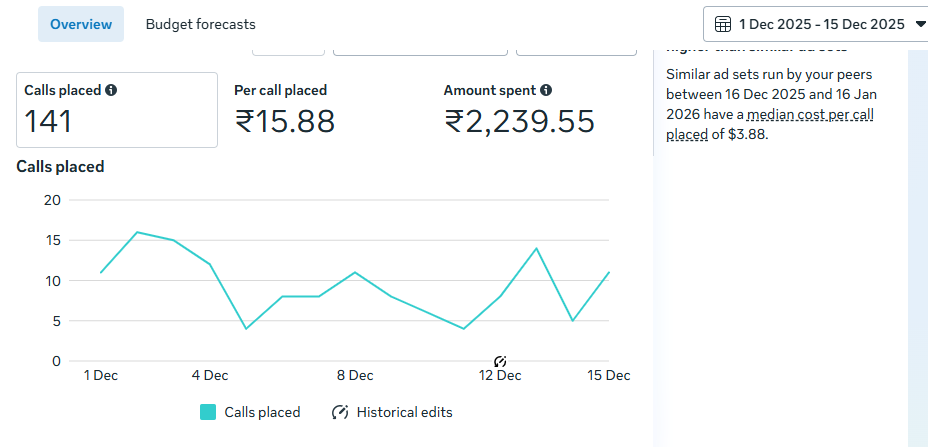Open the Budget forecasts tab

[x=200, y=24]
